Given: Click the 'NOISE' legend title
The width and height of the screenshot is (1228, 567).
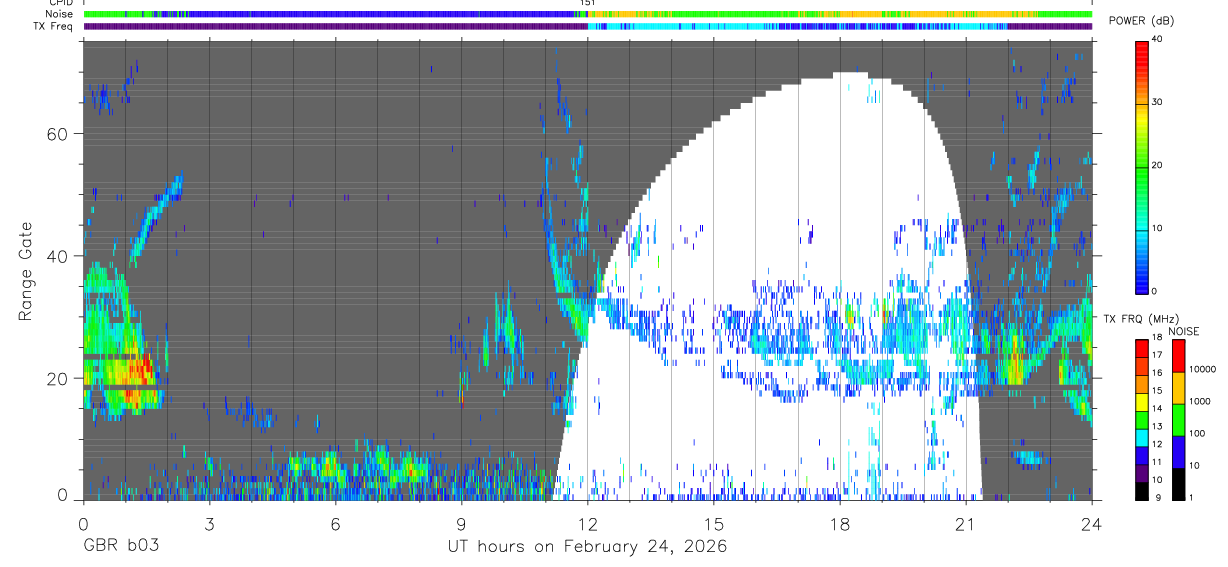Looking at the screenshot, I should [1183, 331].
